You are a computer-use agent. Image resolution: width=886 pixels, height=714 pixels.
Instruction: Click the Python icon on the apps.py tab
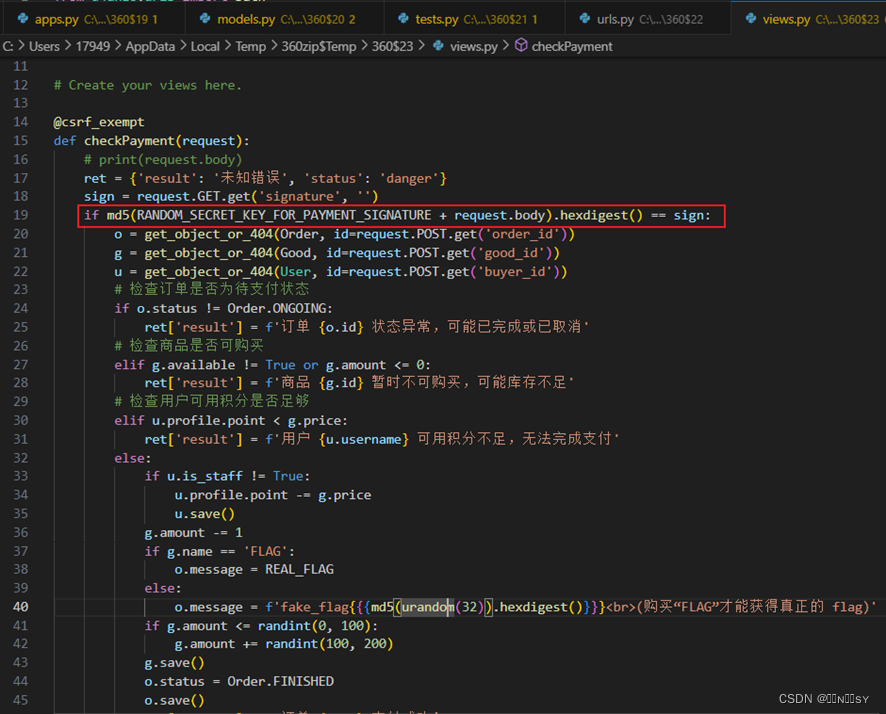coord(24,17)
